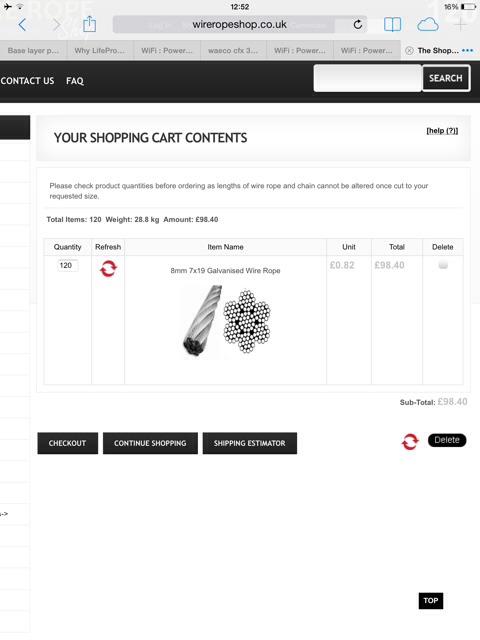
Task: Open the Base layer tab
Action: pyautogui.click(x=33, y=51)
